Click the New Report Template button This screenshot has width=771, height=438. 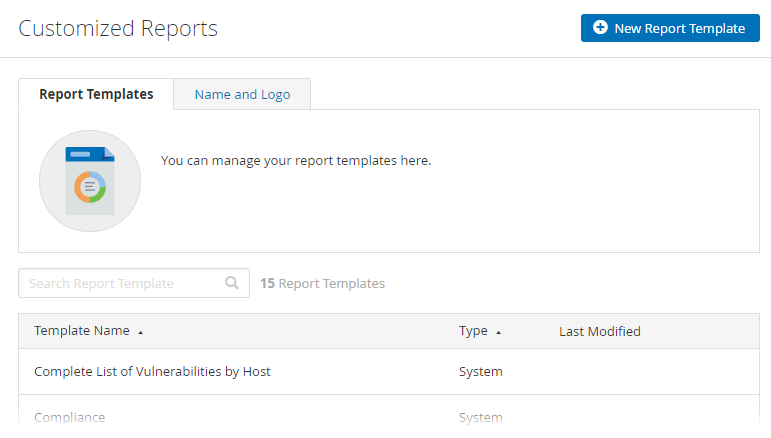(670, 28)
